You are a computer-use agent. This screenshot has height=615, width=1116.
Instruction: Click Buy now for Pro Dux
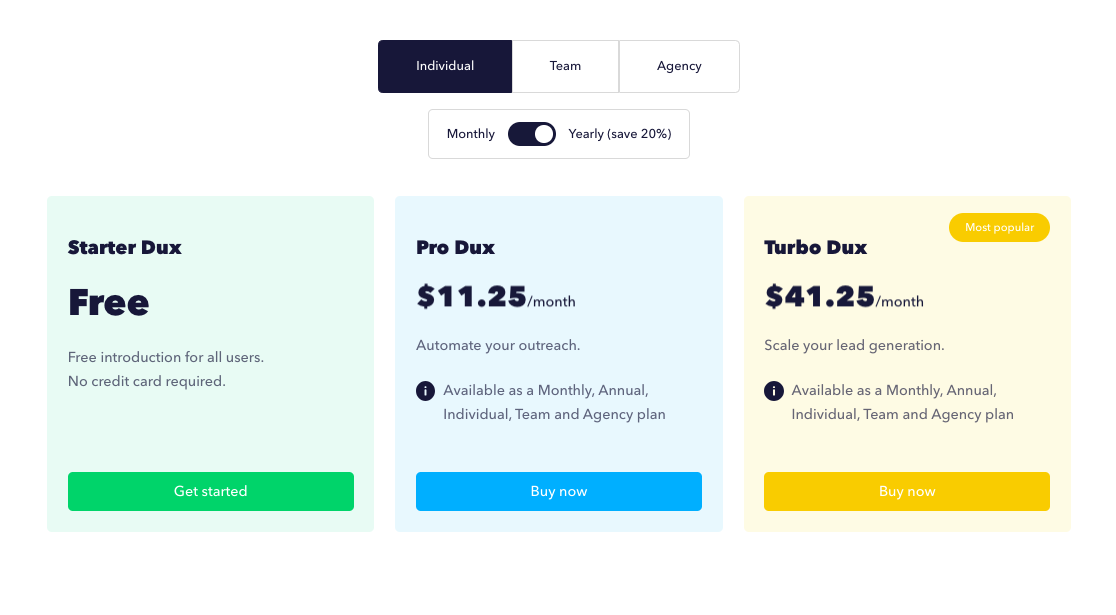pos(559,491)
